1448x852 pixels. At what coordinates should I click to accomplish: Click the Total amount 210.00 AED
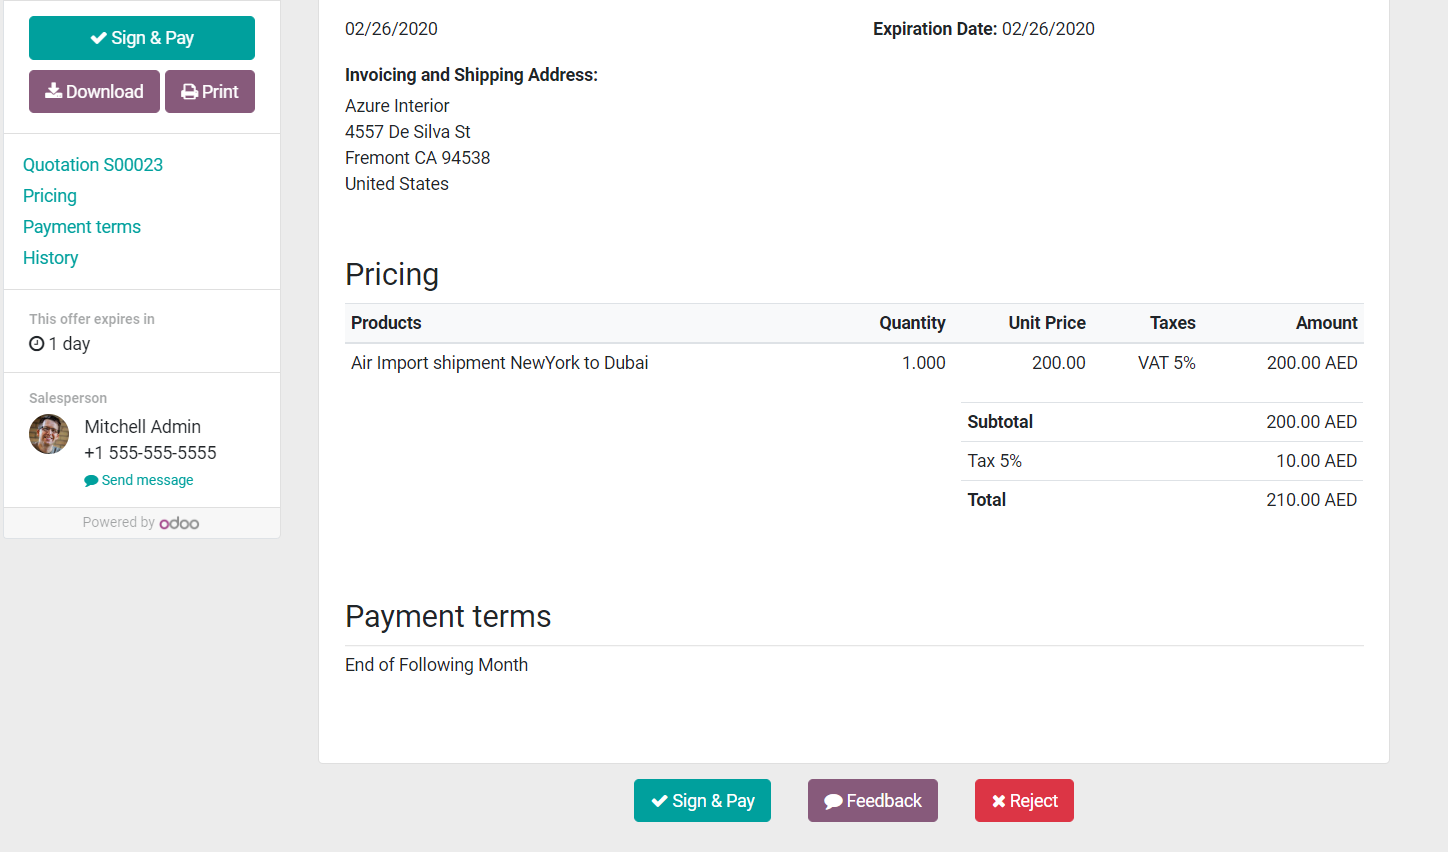(x=1311, y=500)
